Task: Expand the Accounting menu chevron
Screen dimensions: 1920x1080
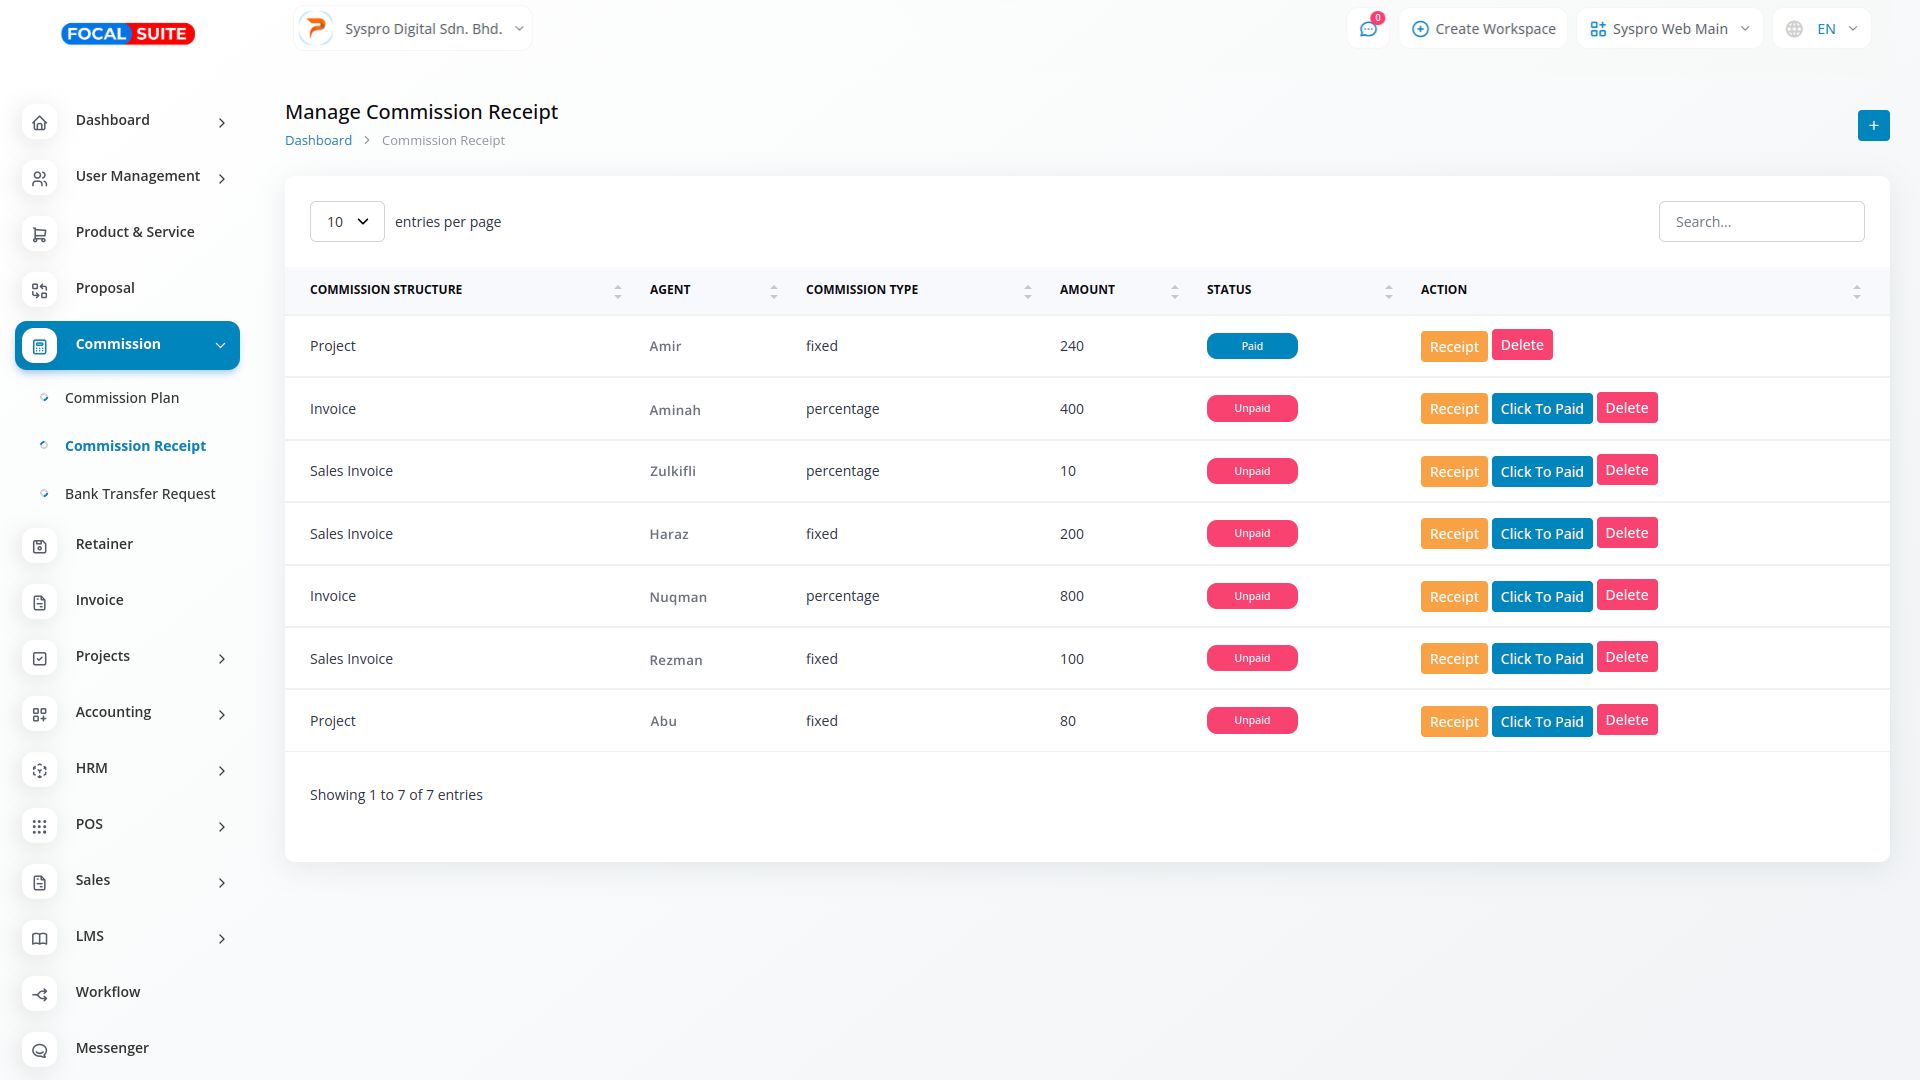Action: click(222, 714)
